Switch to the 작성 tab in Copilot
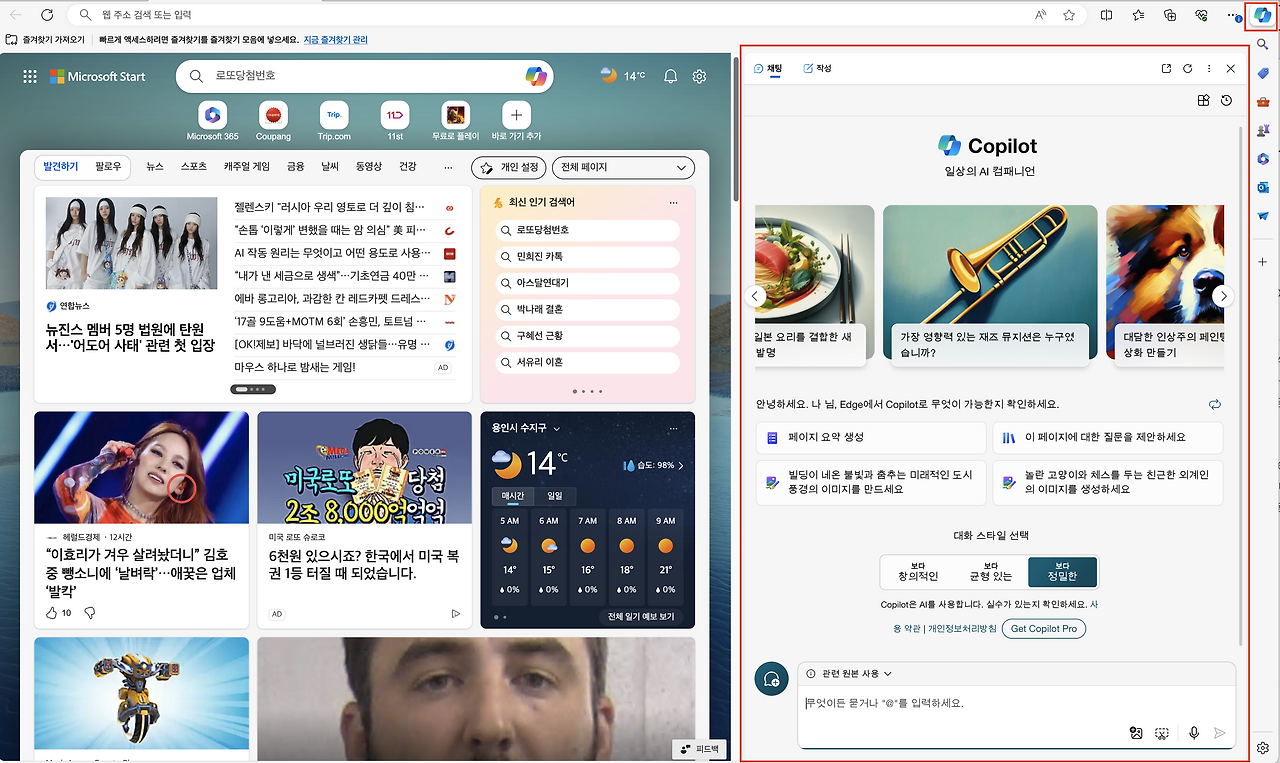Viewport: 1280px width, 763px height. coord(817,68)
